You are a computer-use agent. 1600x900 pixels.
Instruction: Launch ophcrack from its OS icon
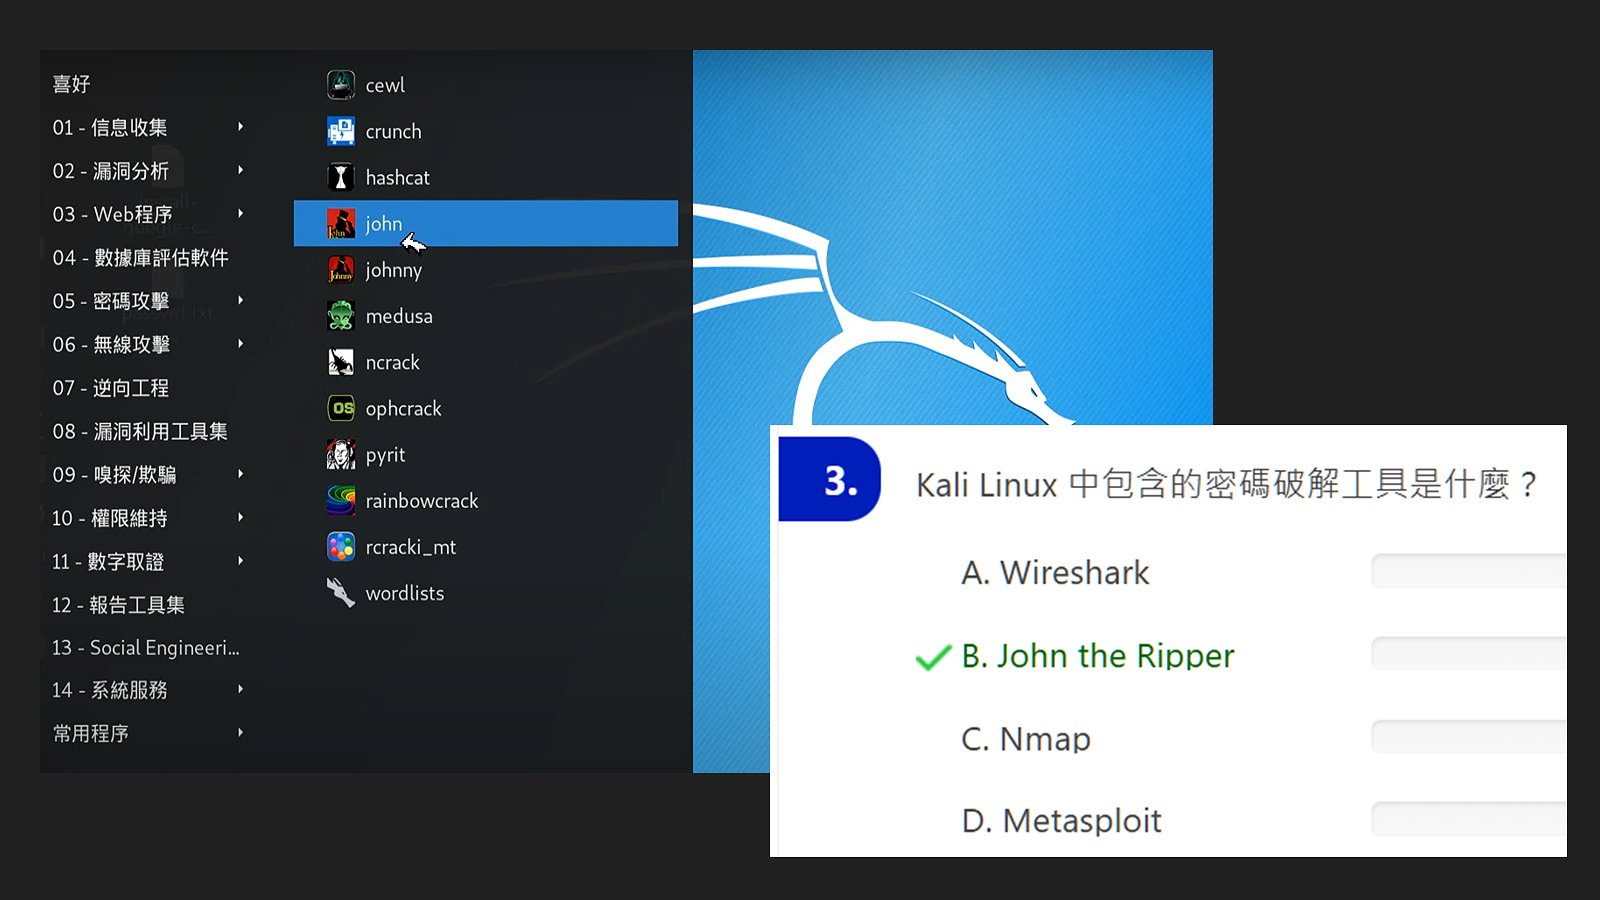click(341, 408)
